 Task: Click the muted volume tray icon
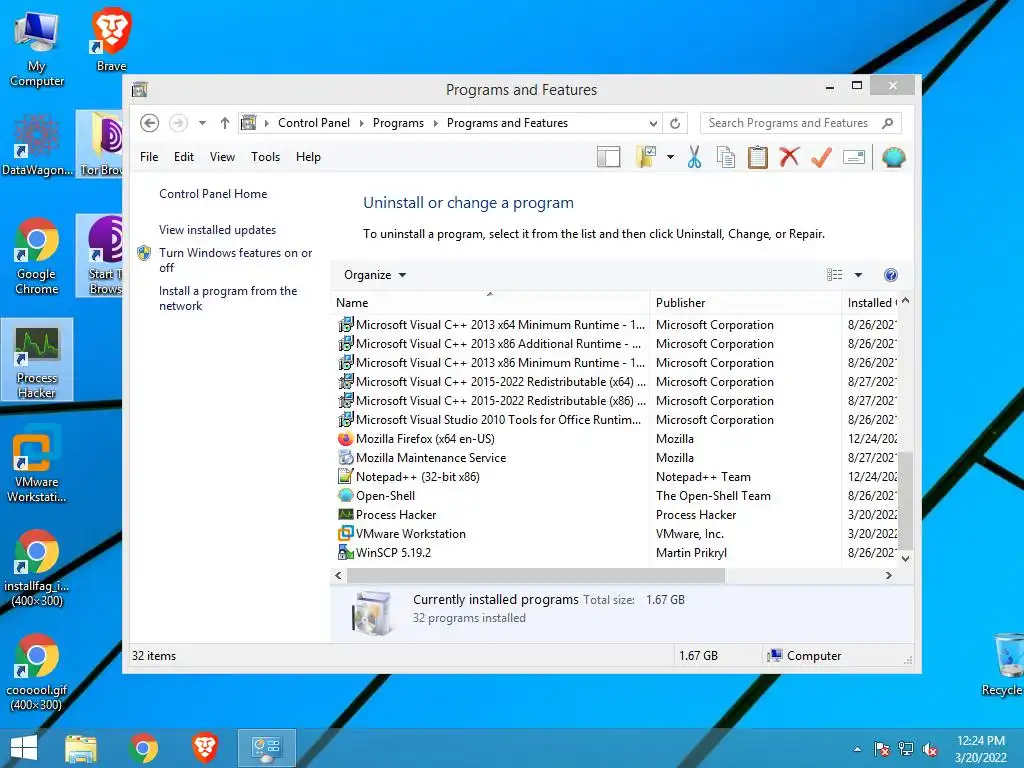tap(930, 749)
